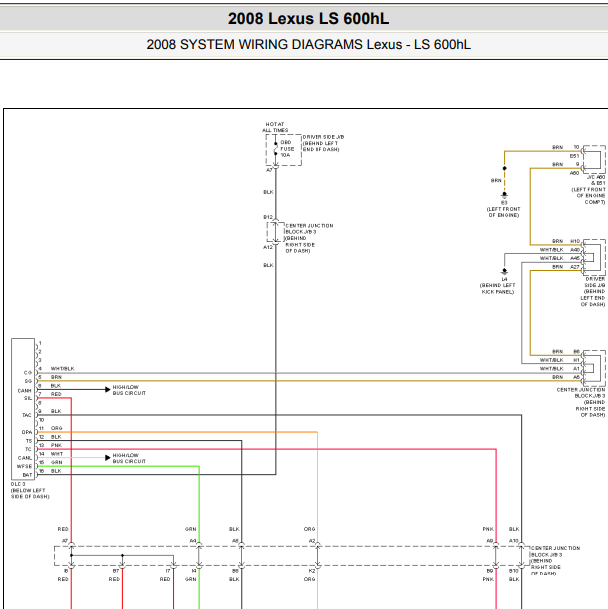Viewport: 608px width, 609px height.
Task: Click the 'K2' terminal label
Action: click(x=312, y=571)
